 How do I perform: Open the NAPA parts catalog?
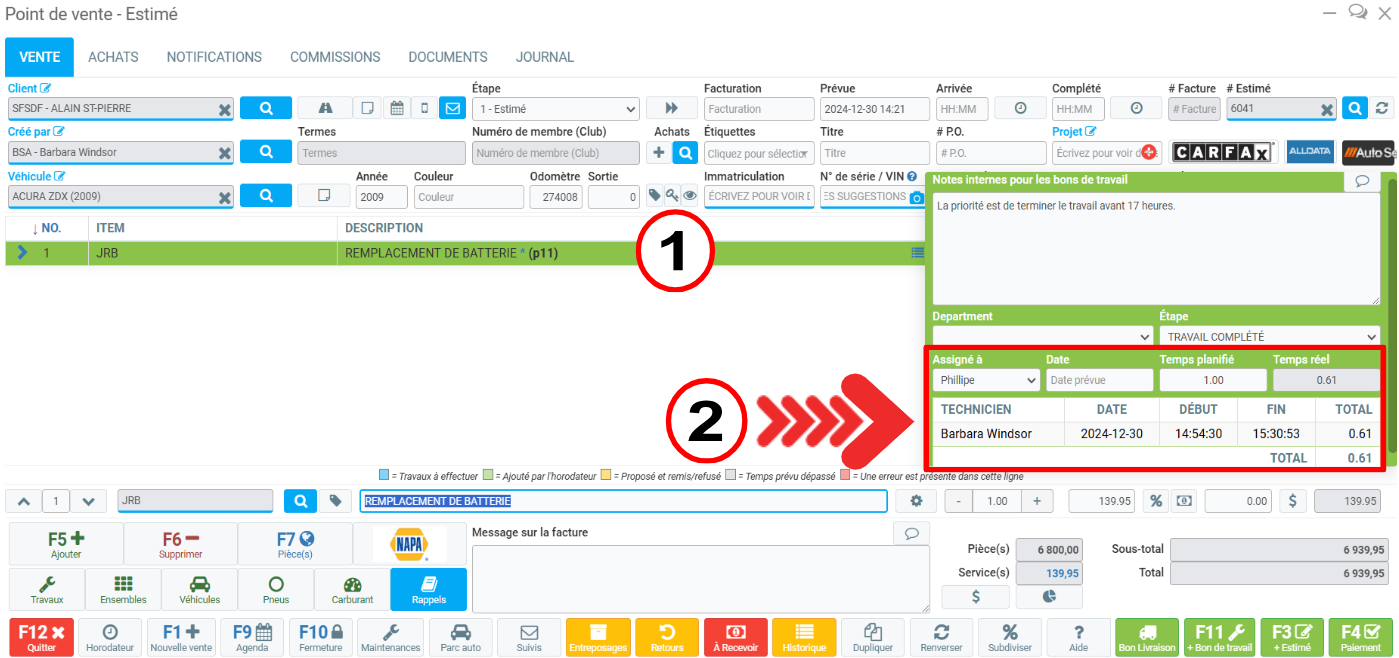coord(409,544)
